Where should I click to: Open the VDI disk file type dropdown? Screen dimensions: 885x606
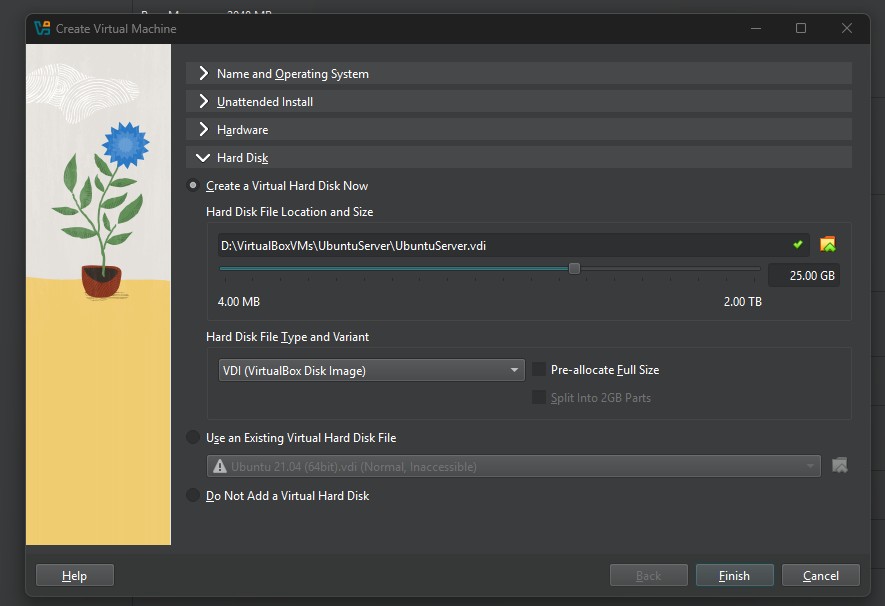pyautogui.click(x=371, y=371)
